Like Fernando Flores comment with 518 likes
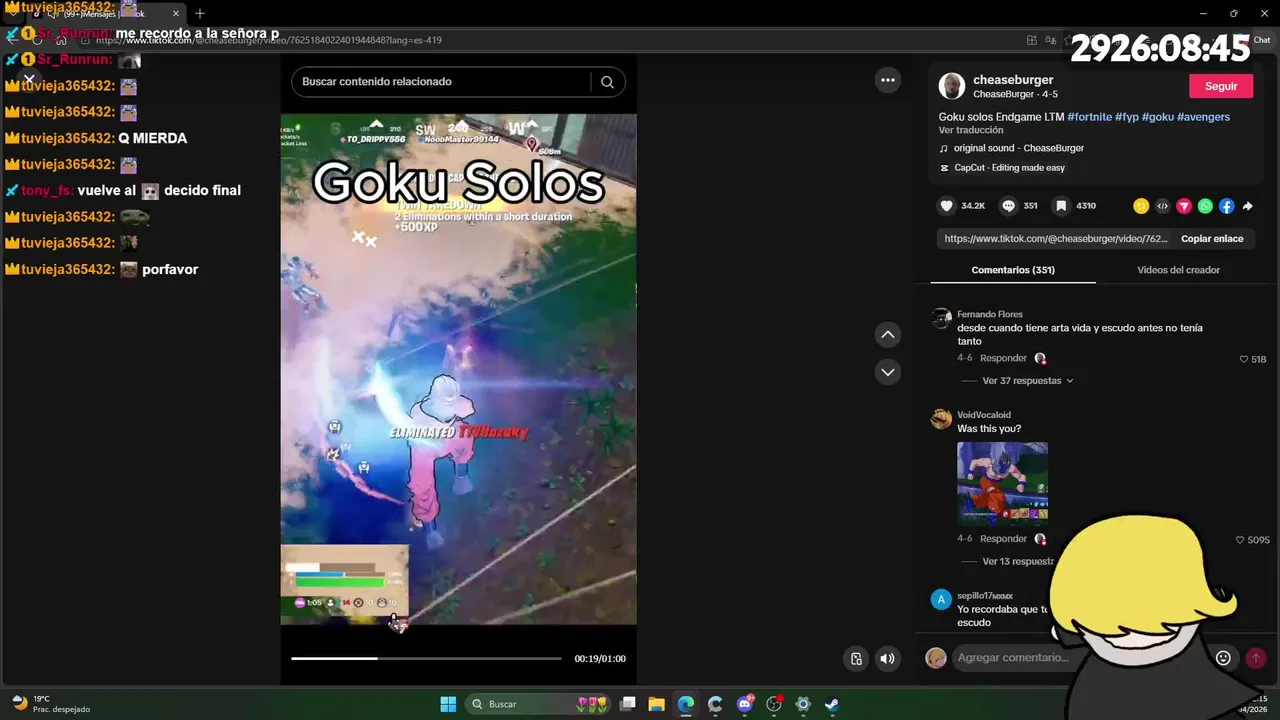The height and width of the screenshot is (720, 1280). 1244,359
